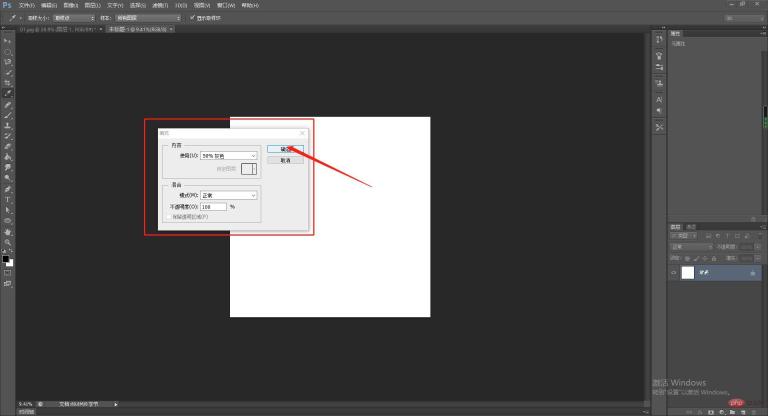Switch to the Channels tab in layers panel
Viewport: 768px width, 416px height.
691,227
